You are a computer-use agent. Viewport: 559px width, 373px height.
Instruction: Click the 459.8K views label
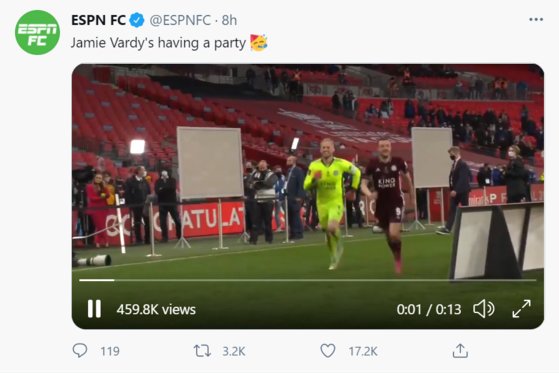(x=156, y=310)
